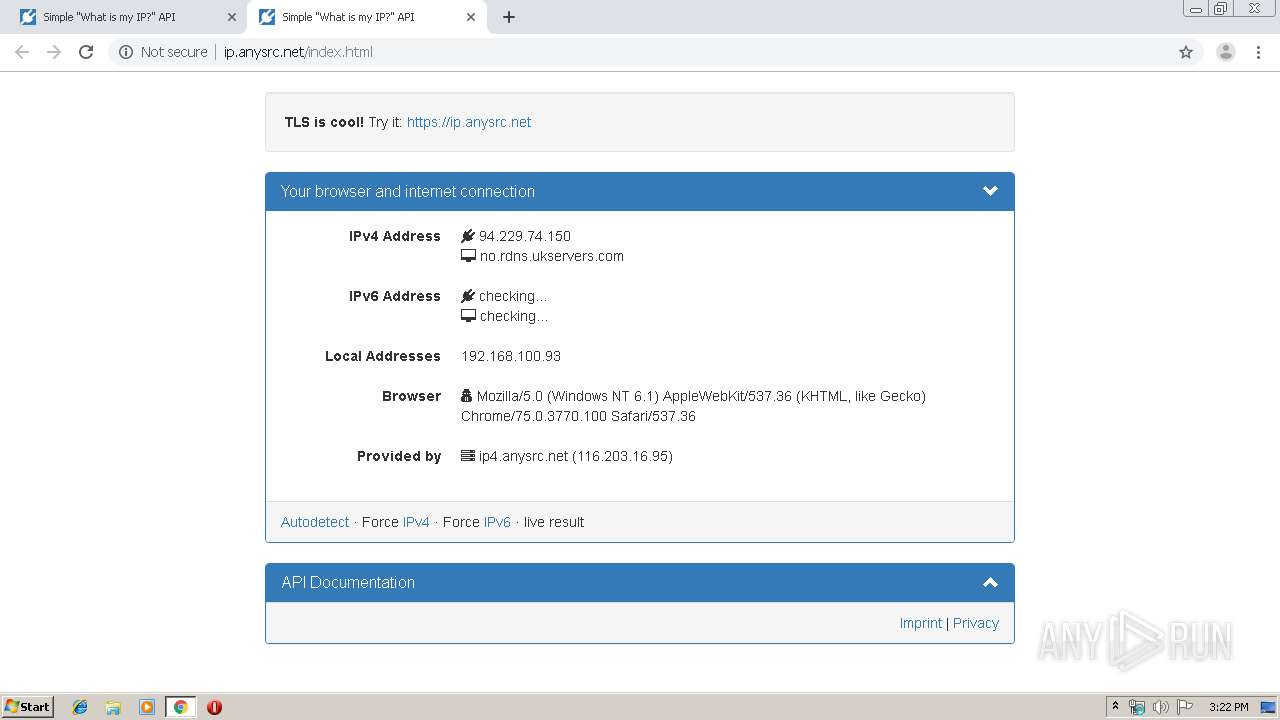Toggle API Documentation panel chevron

coord(990,582)
